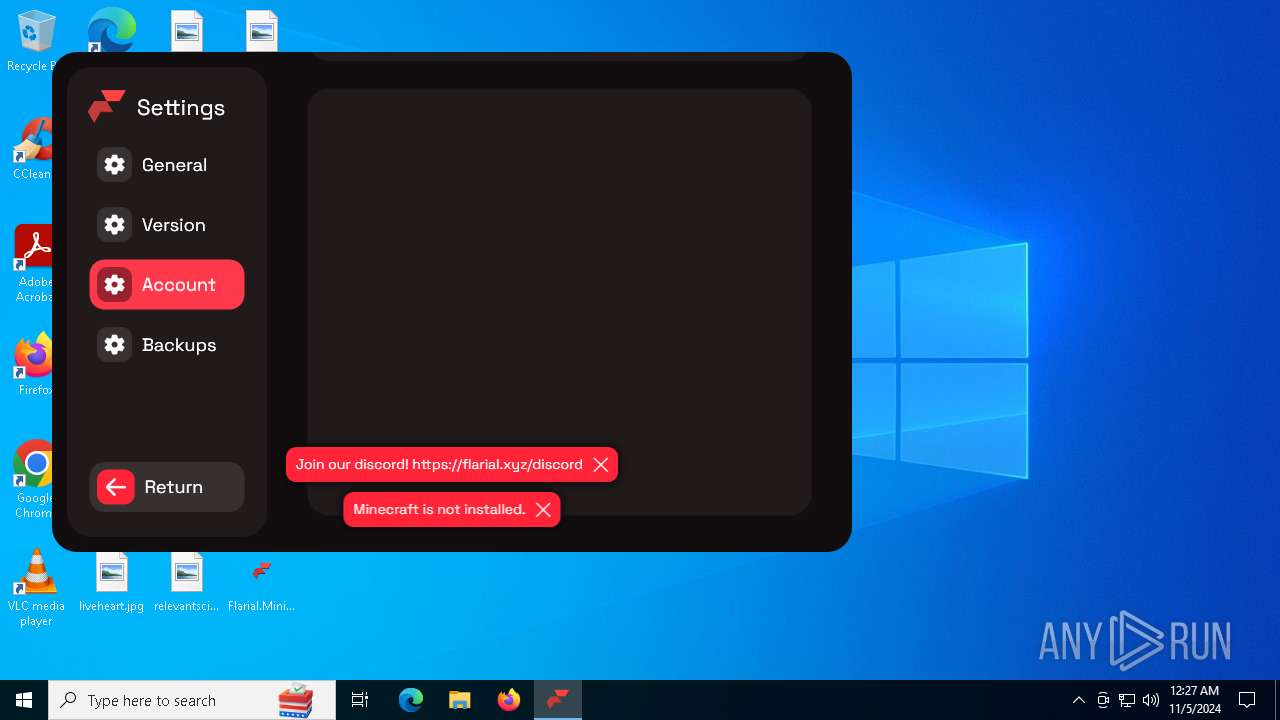Open Task View on the taskbar
Viewport: 1280px width, 720px height.
[360, 700]
